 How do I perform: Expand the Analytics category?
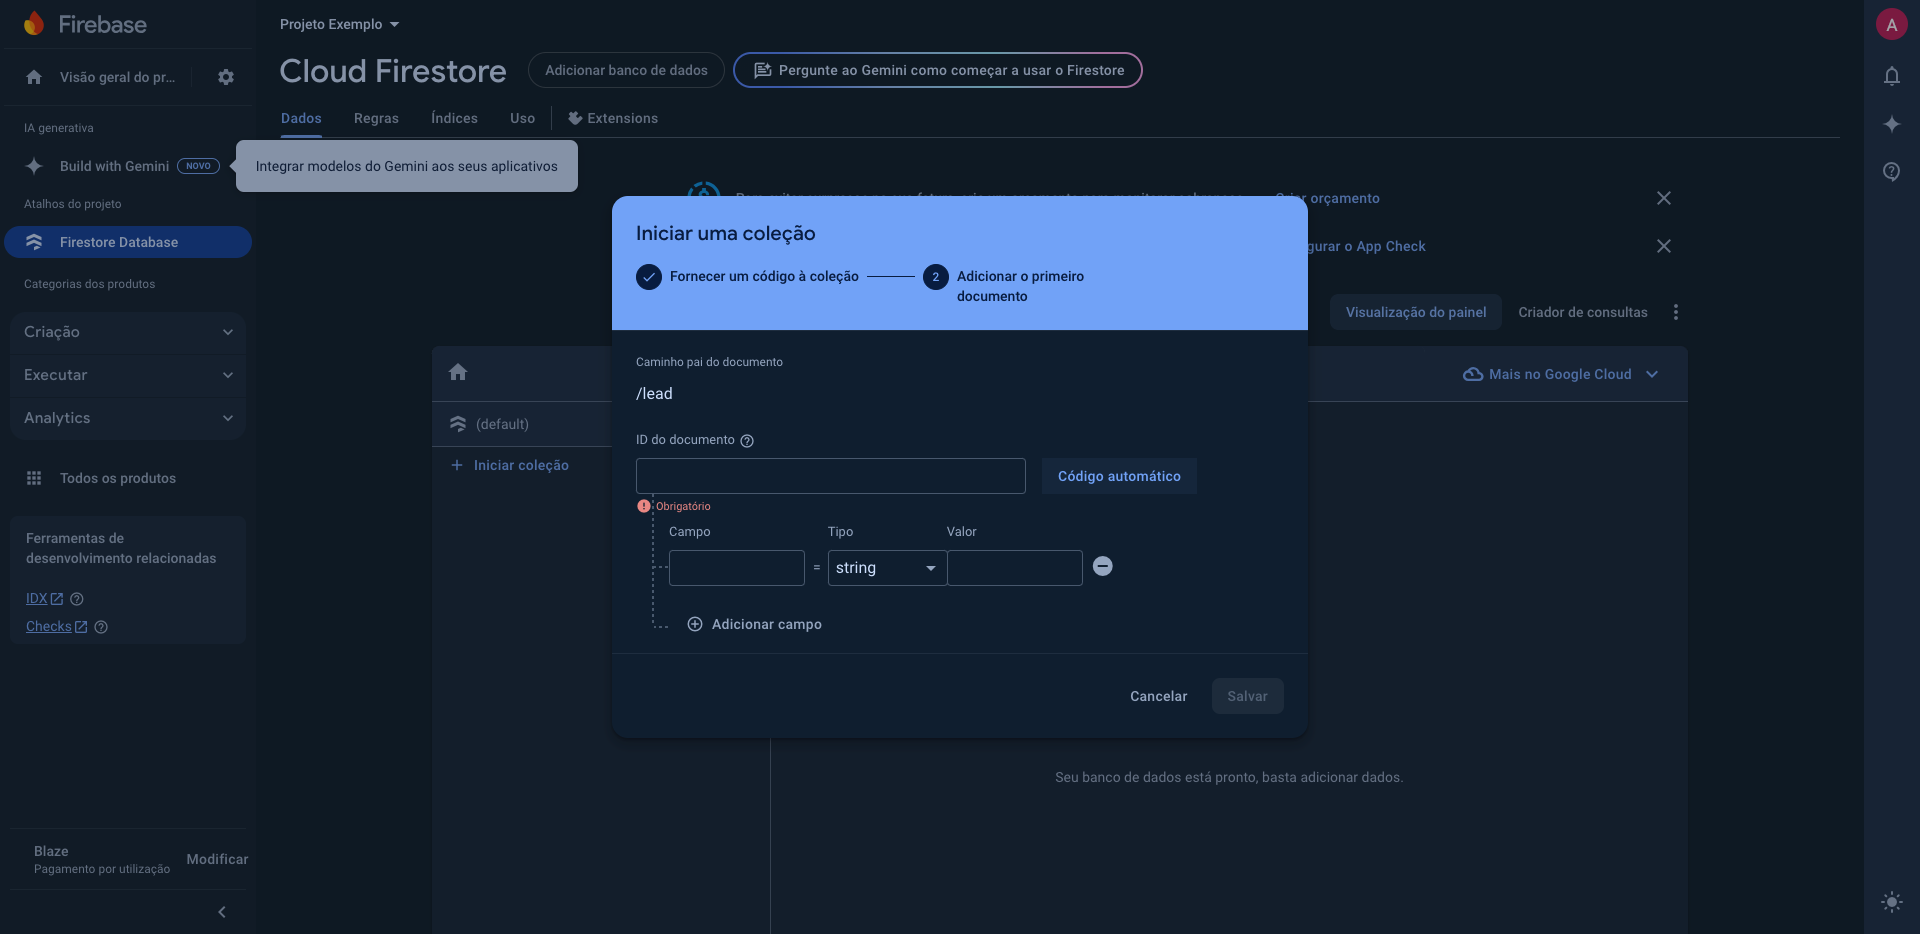click(128, 418)
